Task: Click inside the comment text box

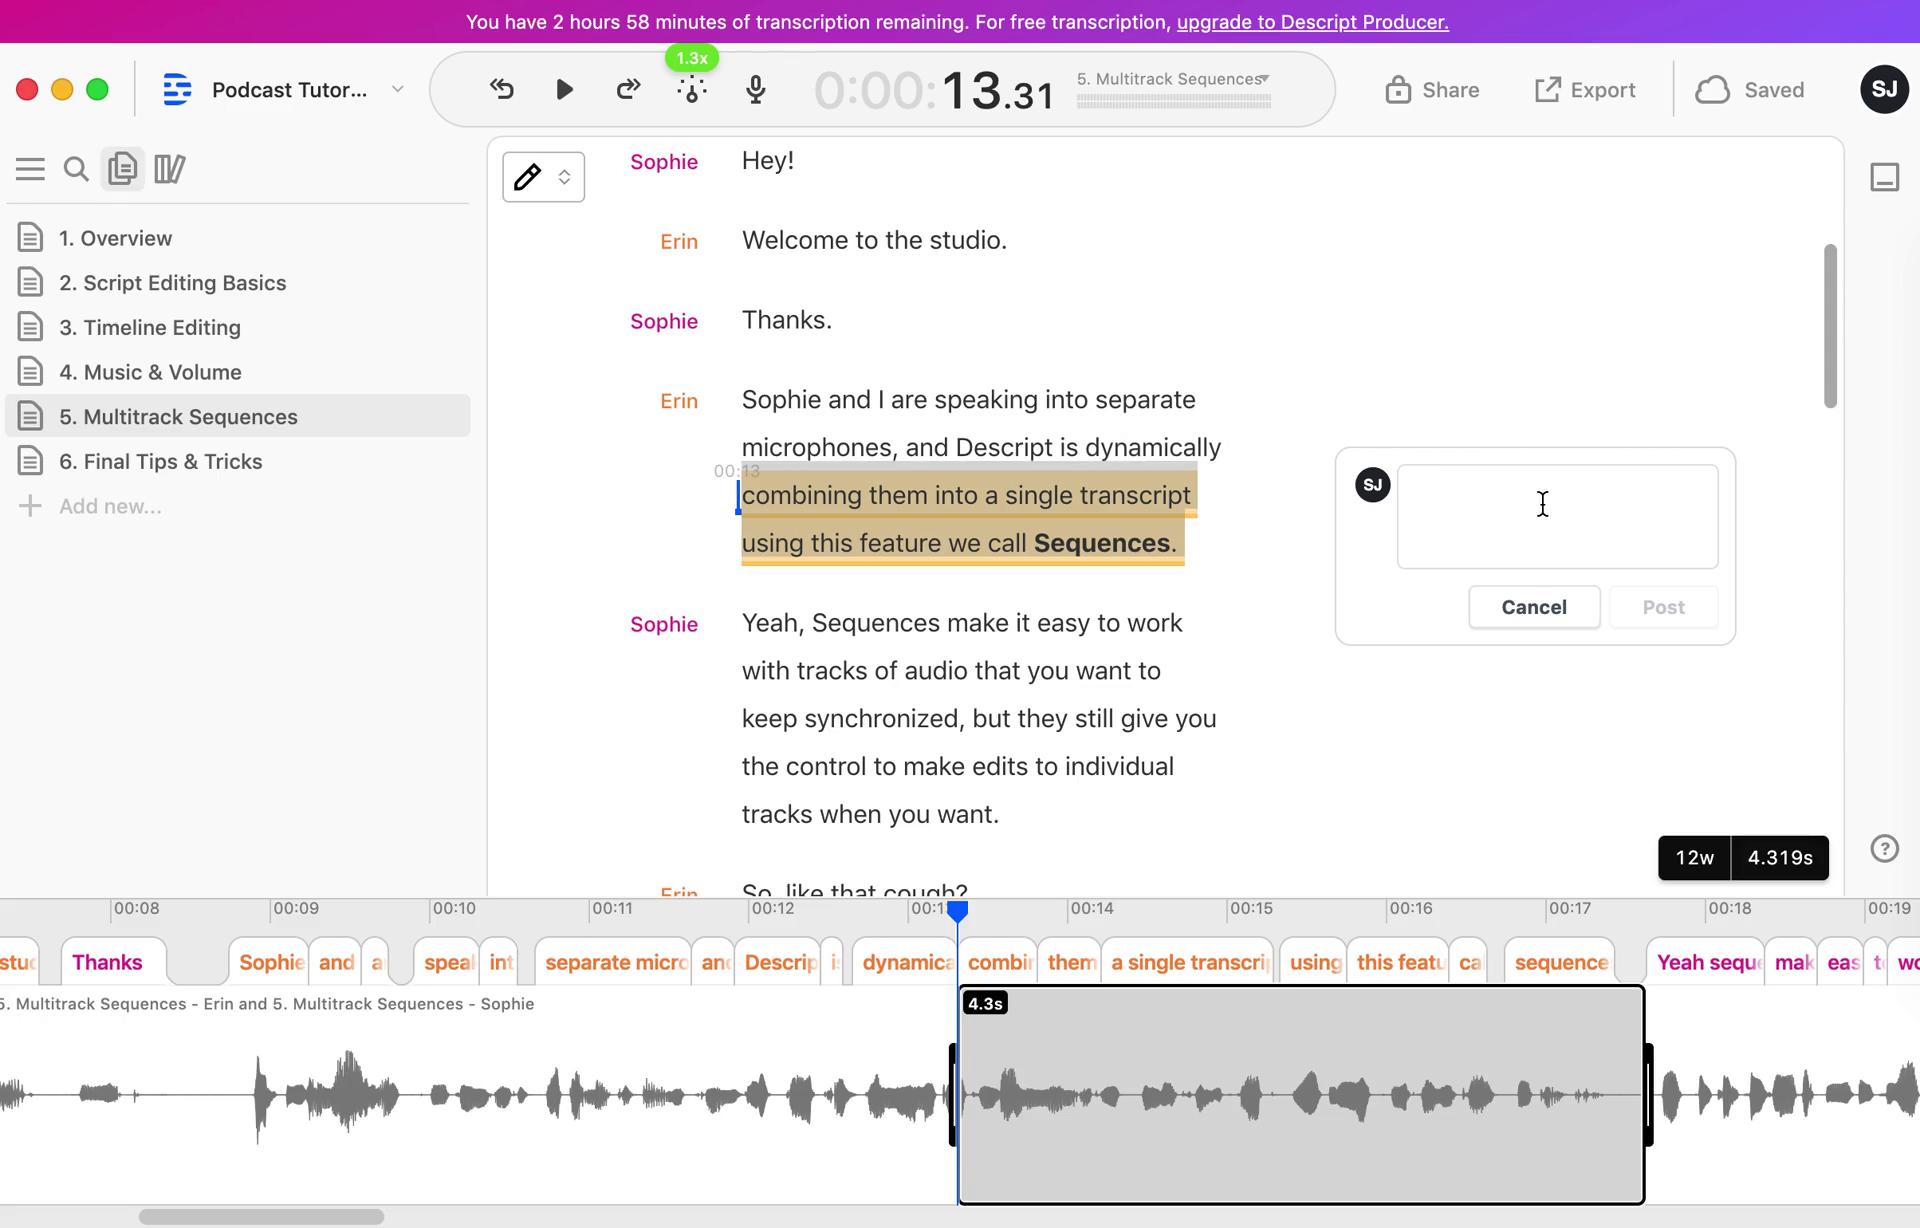Action: click(x=1557, y=517)
